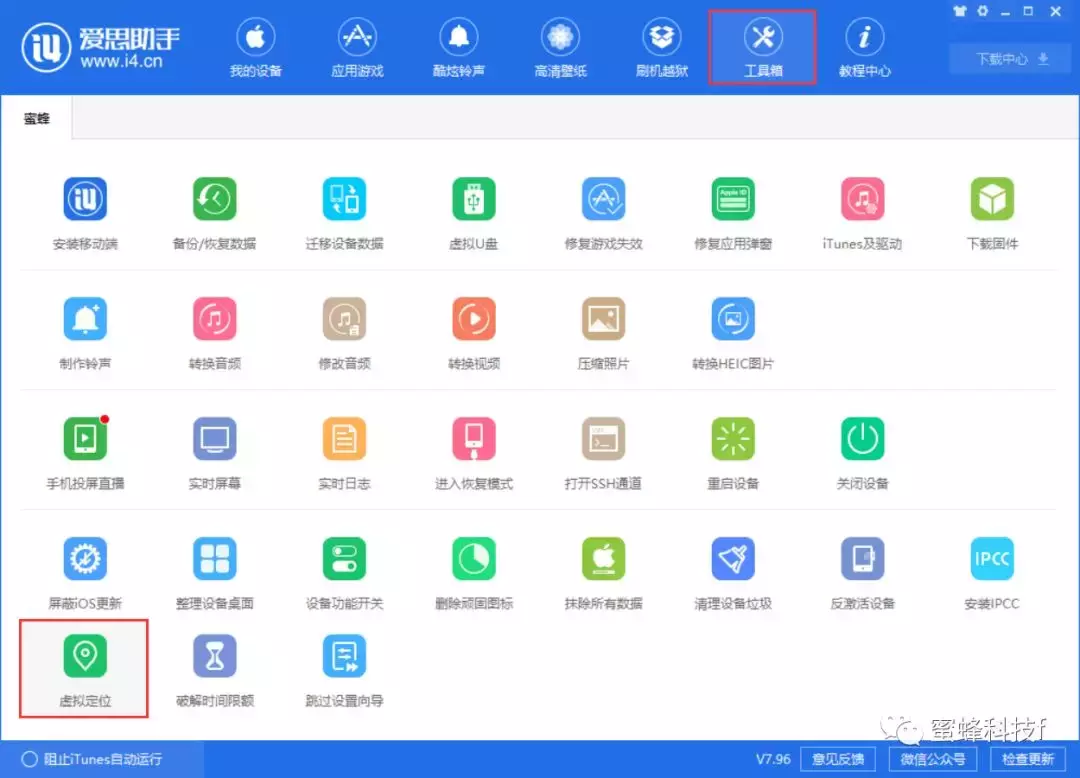Open the 虚拟U盘 tool
Screen dimensions: 1080x778
tap(473, 200)
